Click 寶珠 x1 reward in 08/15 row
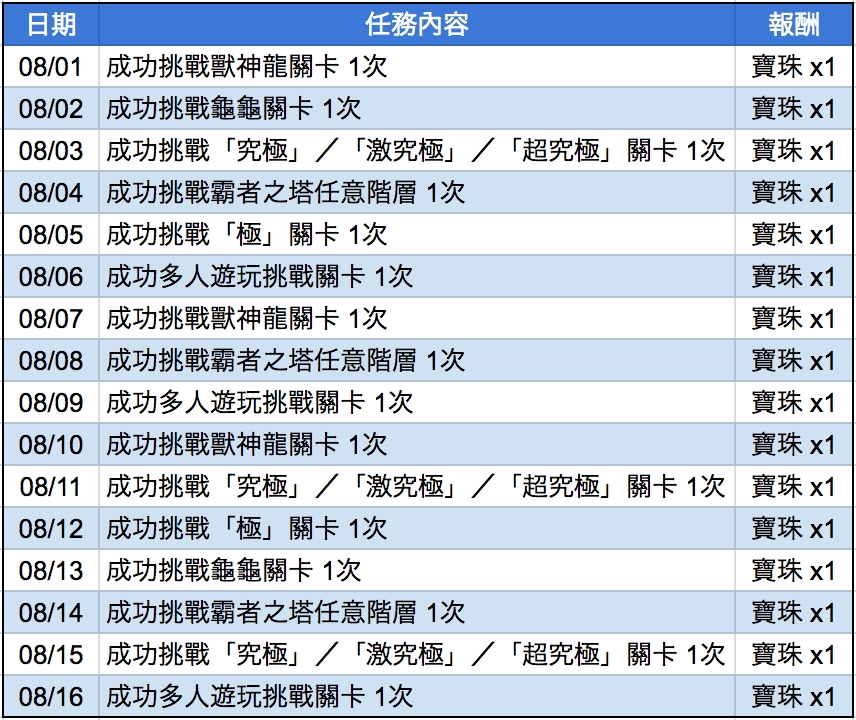Image resolution: width=856 pixels, height=720 pixels. [793, 656]
